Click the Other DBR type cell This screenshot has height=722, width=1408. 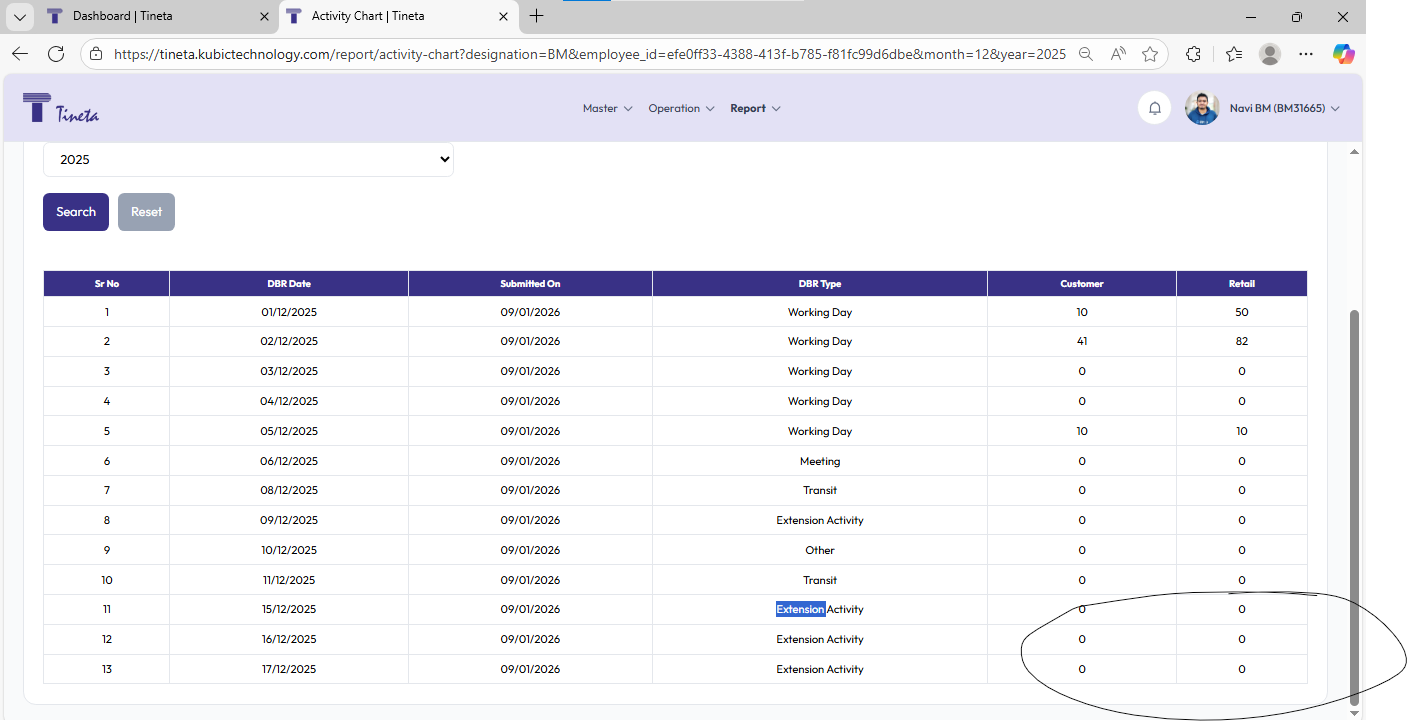pos(820,550)
